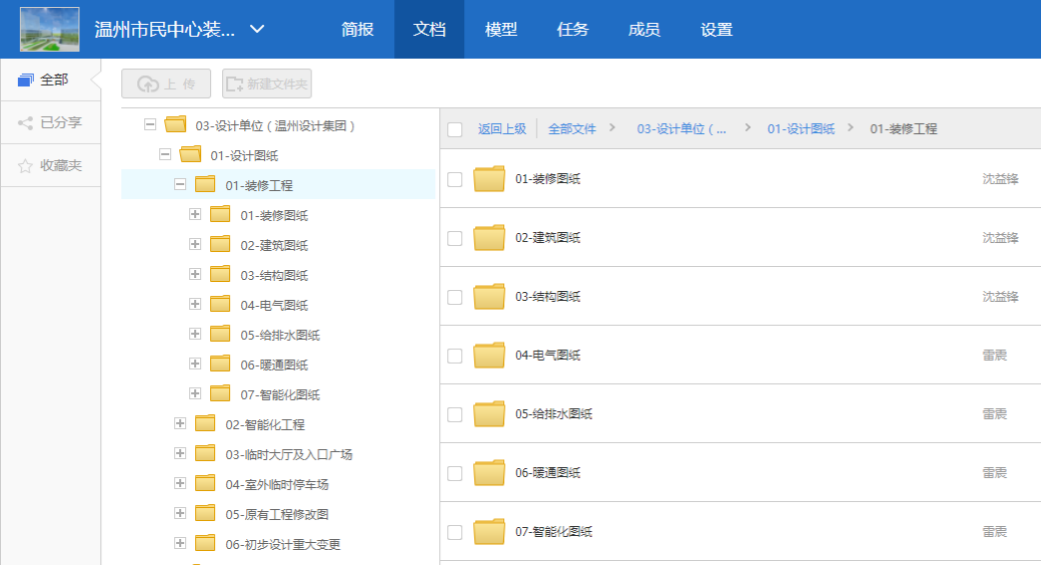This screenshot has height=565, width=1041.
Task: Click 05-原有工程修改图 folder icon in tree
Action: click(205, 513)
